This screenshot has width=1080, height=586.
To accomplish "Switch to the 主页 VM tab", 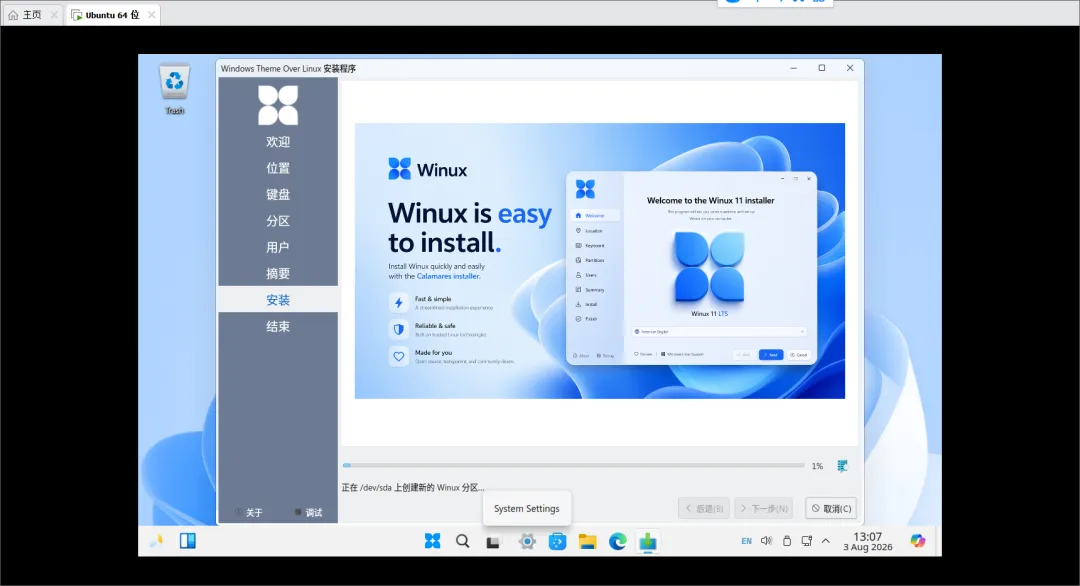I will 32,14.
